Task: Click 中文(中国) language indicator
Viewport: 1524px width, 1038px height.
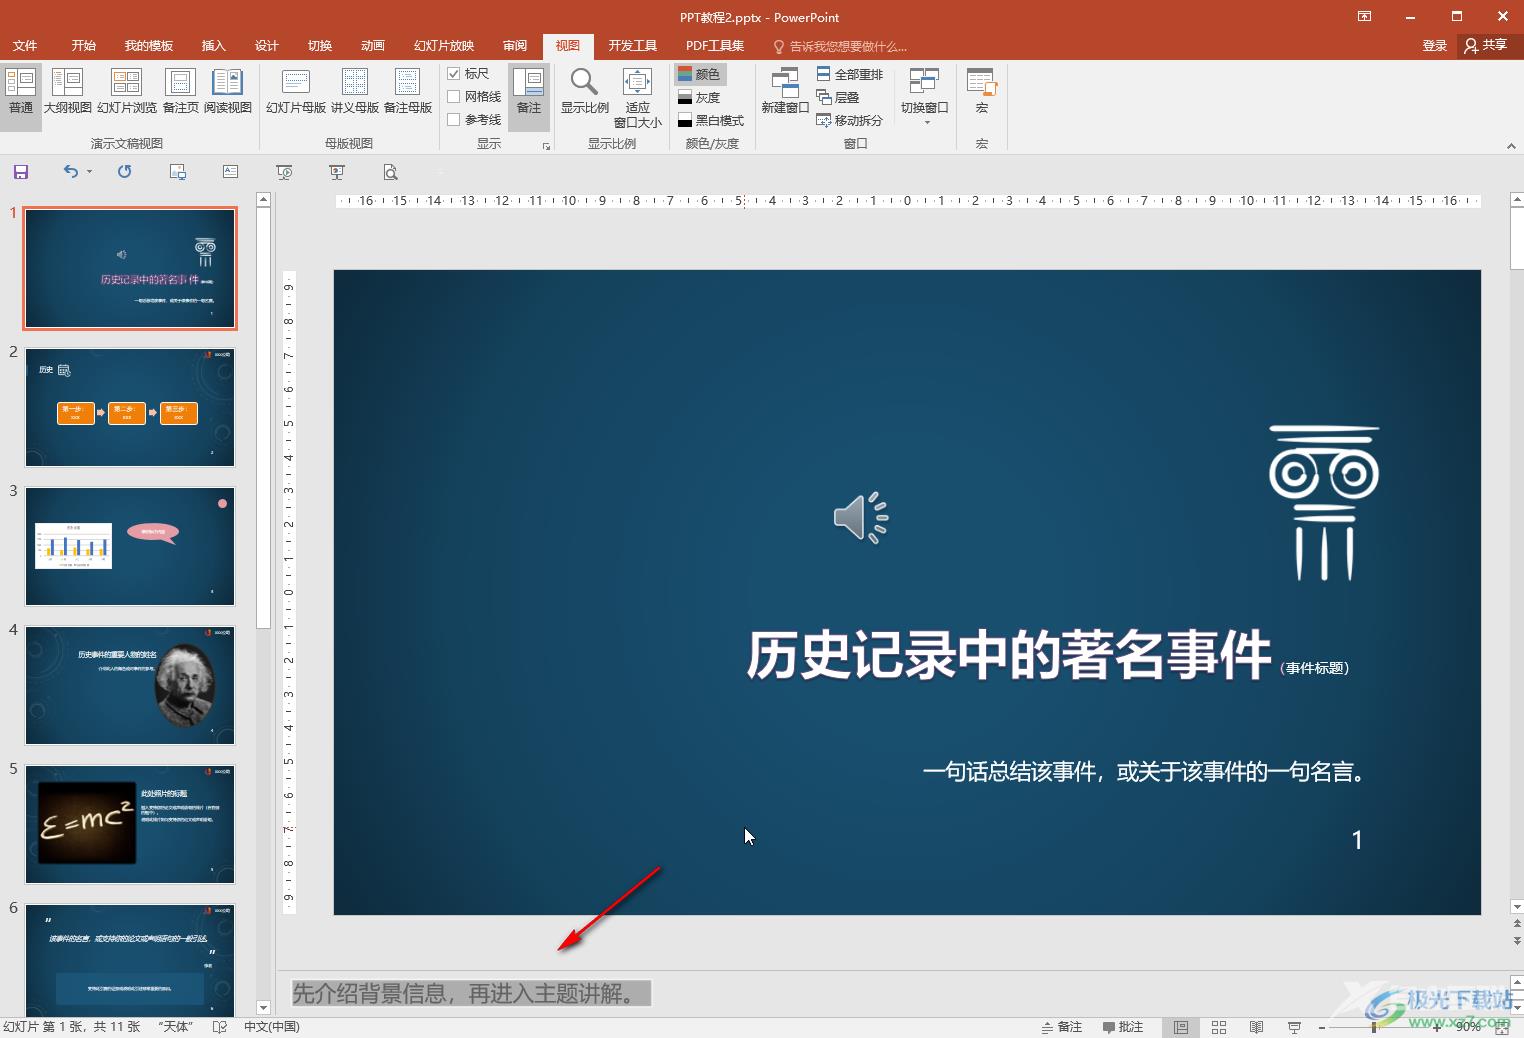Action: 272,1027
